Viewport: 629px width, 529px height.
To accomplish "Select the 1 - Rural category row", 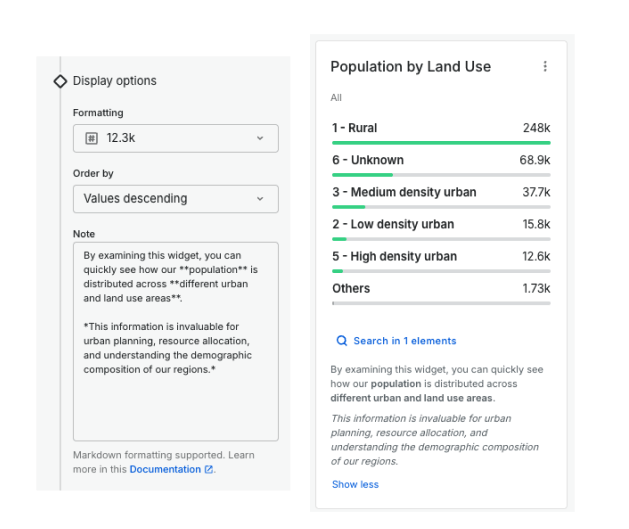I will point(440,128).
